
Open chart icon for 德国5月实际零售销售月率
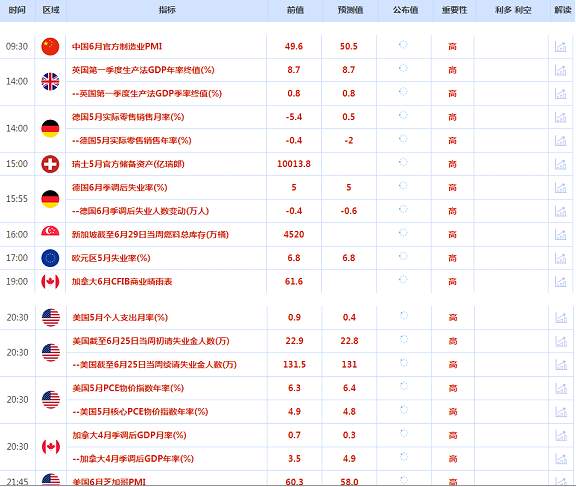point(560,117)
